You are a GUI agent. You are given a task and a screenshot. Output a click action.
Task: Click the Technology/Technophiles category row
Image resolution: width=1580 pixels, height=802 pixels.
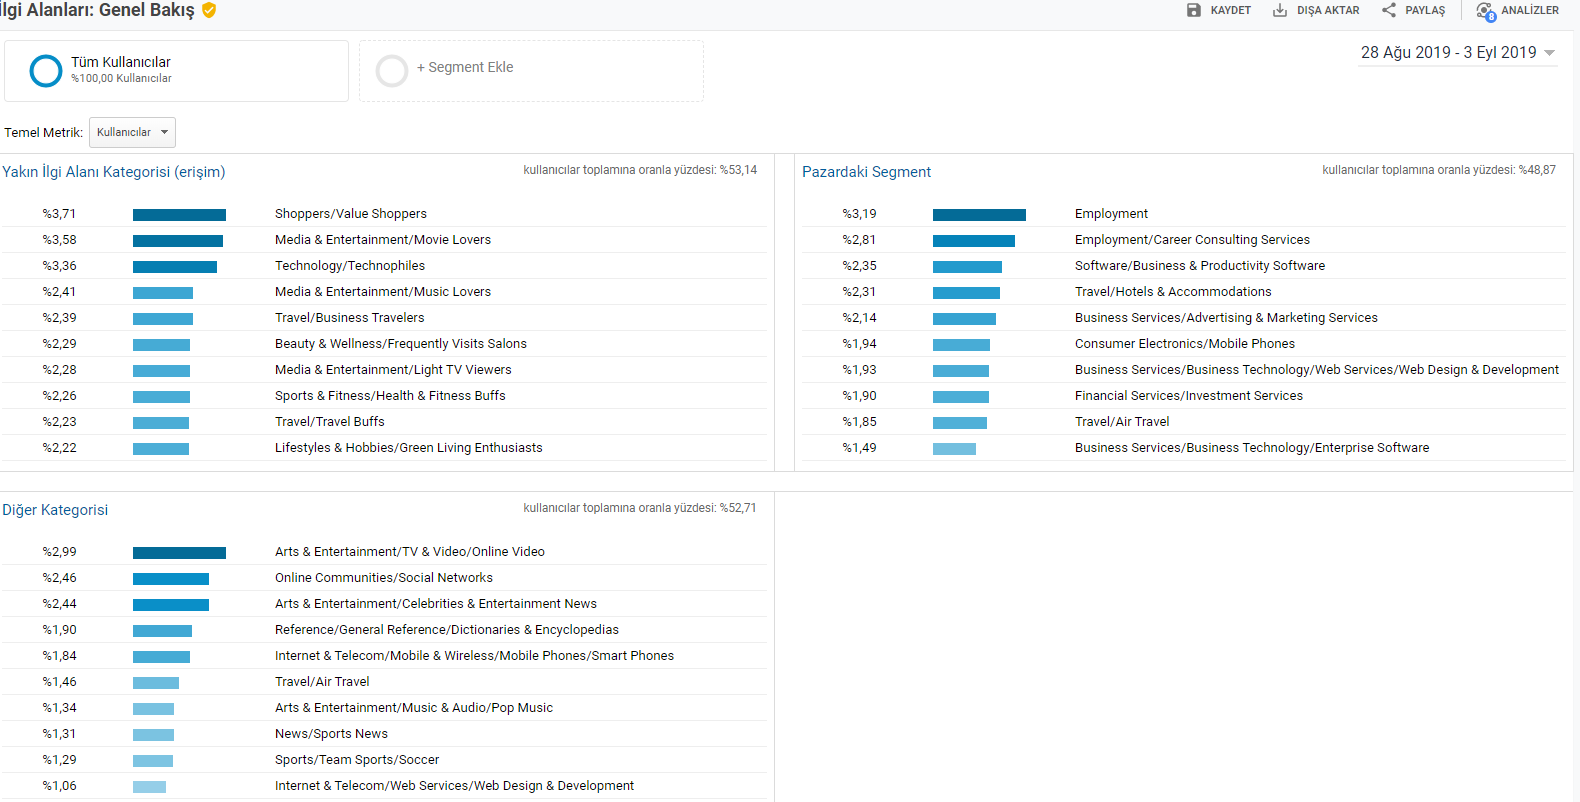(x=349, y=266)
